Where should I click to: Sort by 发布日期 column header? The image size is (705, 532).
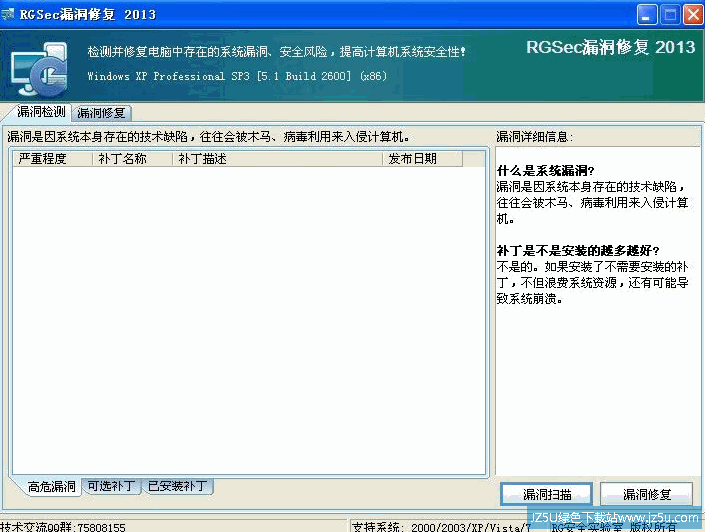[x=422, y=159]
